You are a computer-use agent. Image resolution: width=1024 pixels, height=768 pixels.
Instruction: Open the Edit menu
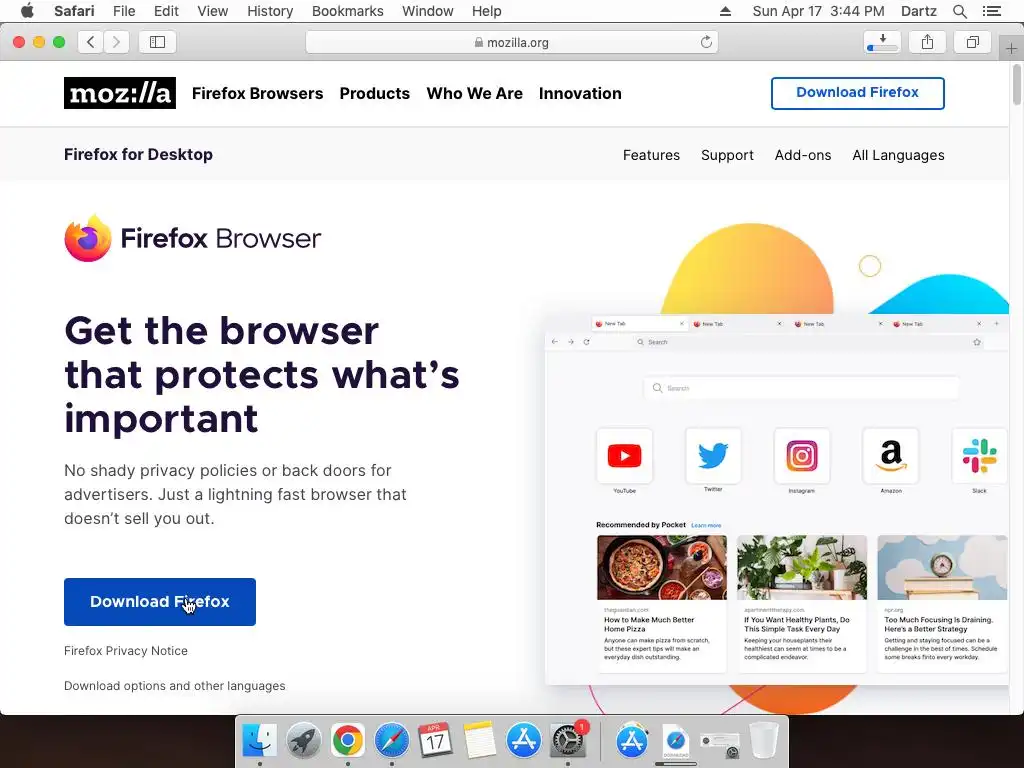(166, 11)
